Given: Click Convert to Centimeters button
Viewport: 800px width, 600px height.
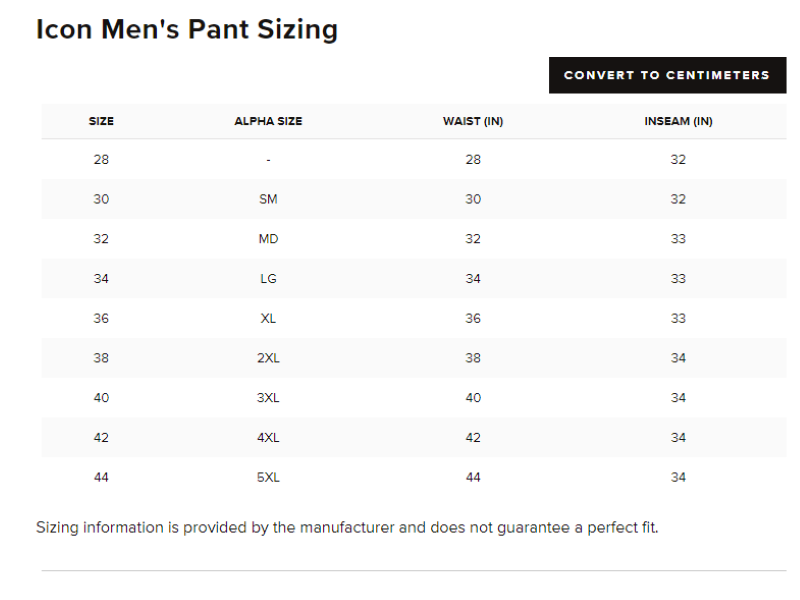Looking at the screenshot, I should tap(667, 75).
